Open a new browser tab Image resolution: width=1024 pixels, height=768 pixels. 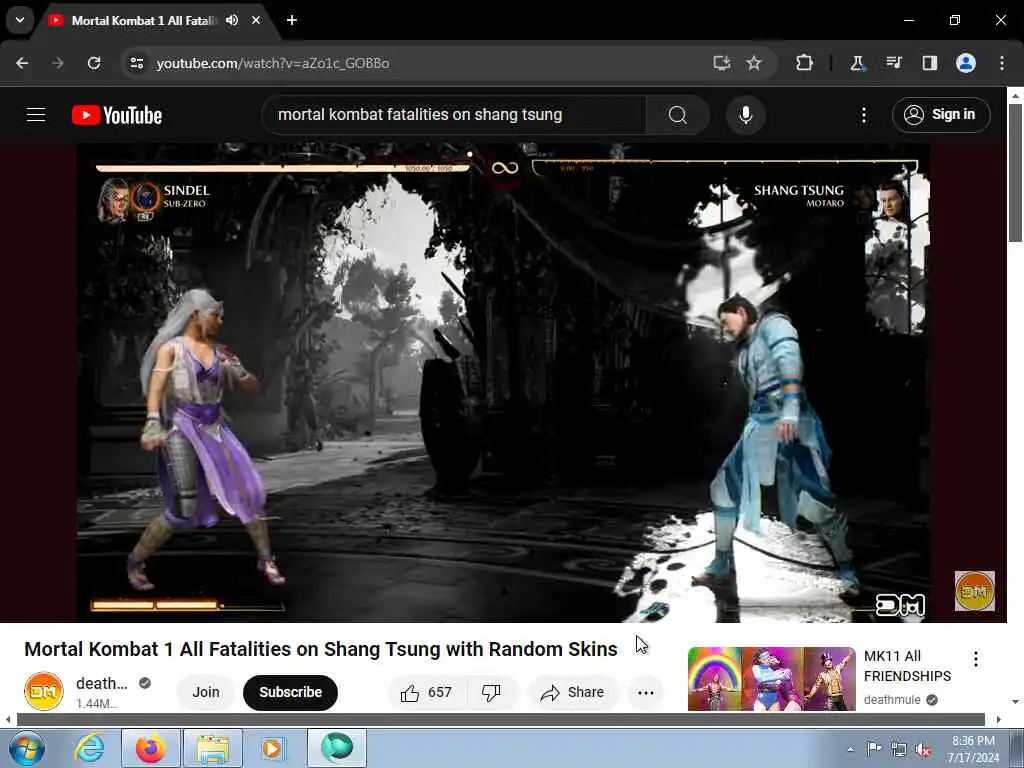292,20
